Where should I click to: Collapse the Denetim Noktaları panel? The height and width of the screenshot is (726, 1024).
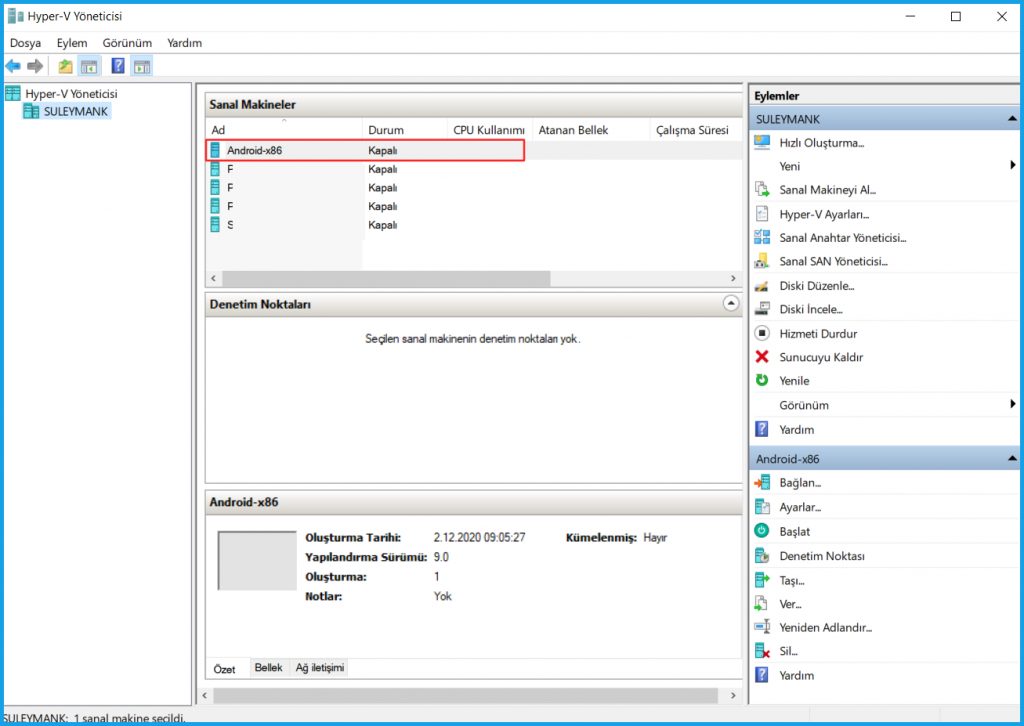[x=731, y=304]
